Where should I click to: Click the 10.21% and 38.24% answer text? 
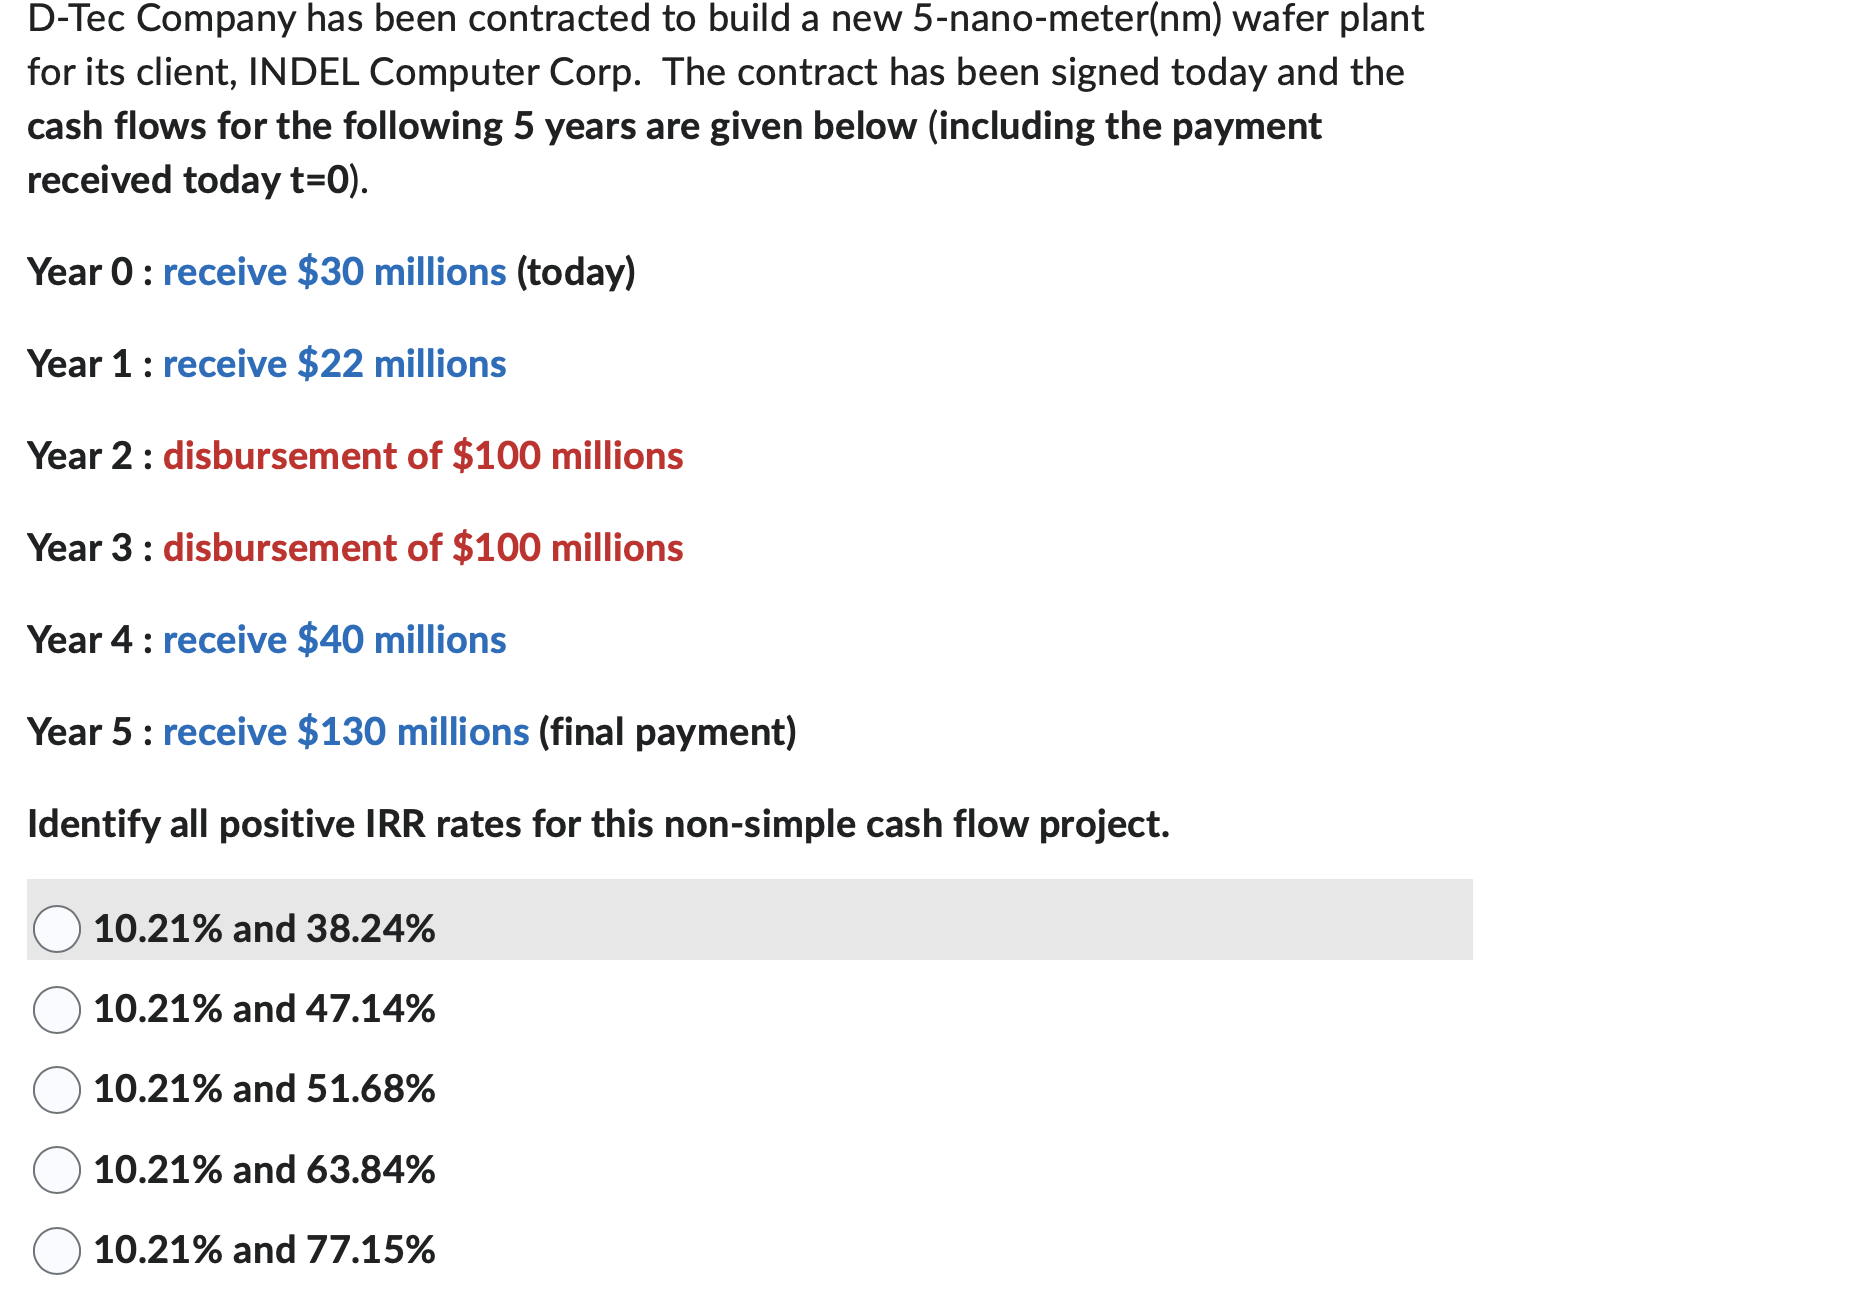264,929
